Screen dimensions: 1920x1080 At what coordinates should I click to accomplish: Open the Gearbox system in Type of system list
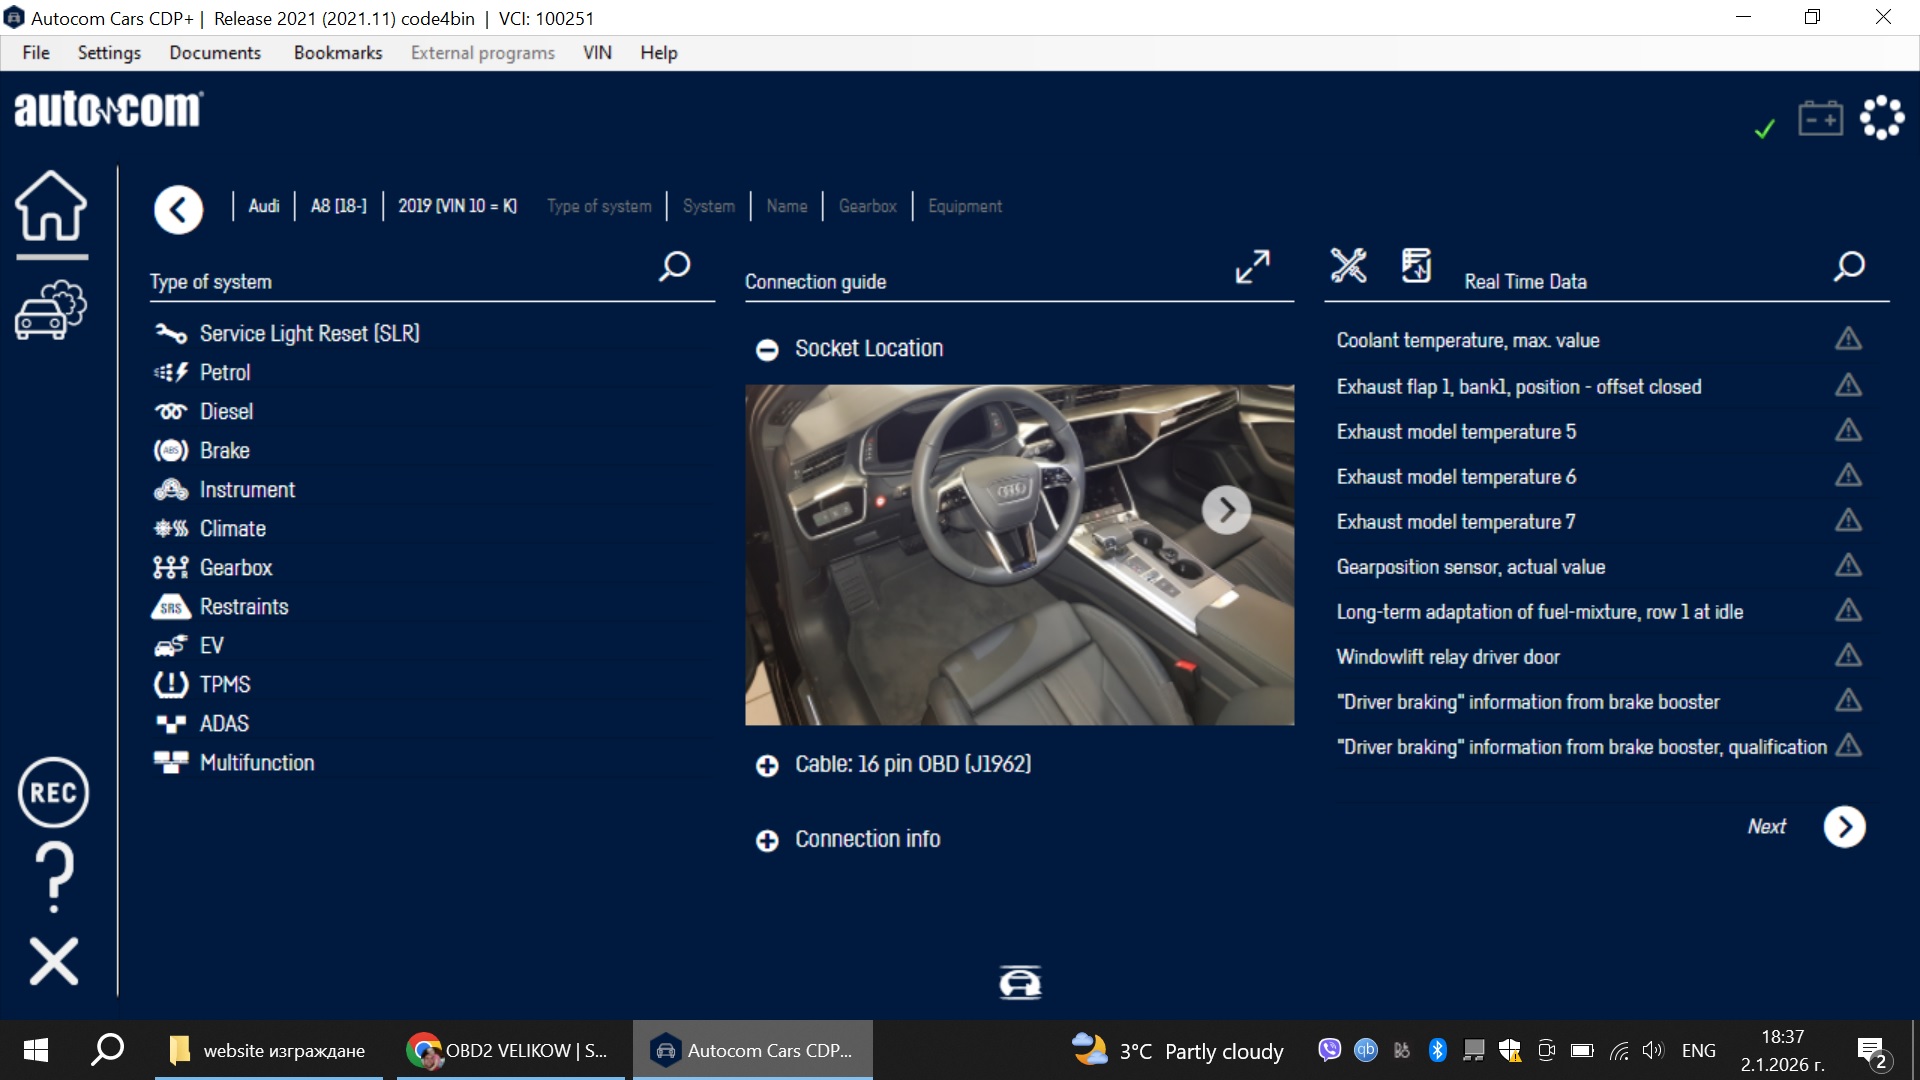tap(236, 567)
